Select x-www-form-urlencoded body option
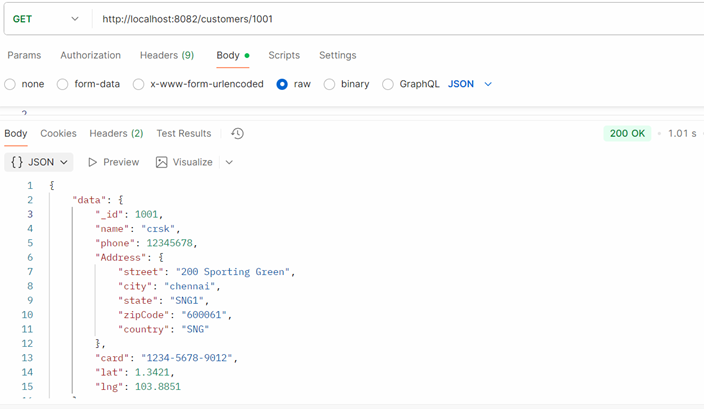The image size is (704, 409). pos(139,84)
